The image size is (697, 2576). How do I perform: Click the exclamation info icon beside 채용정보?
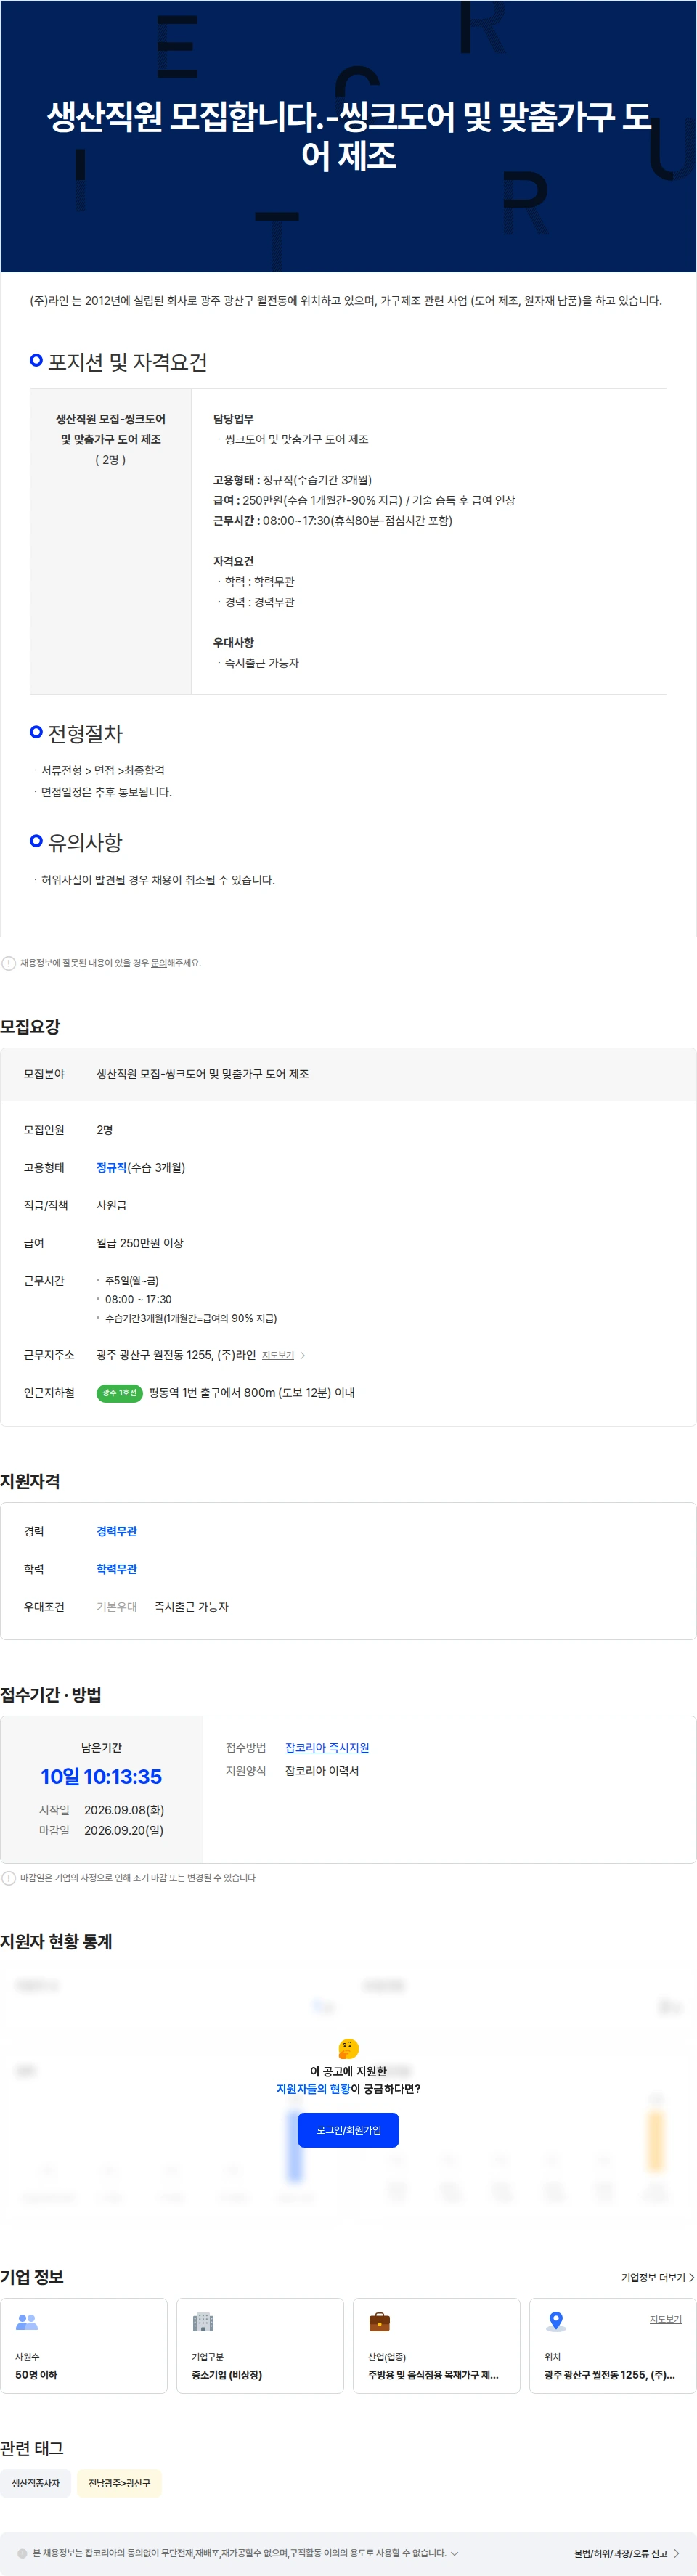[x=9, y=963]
